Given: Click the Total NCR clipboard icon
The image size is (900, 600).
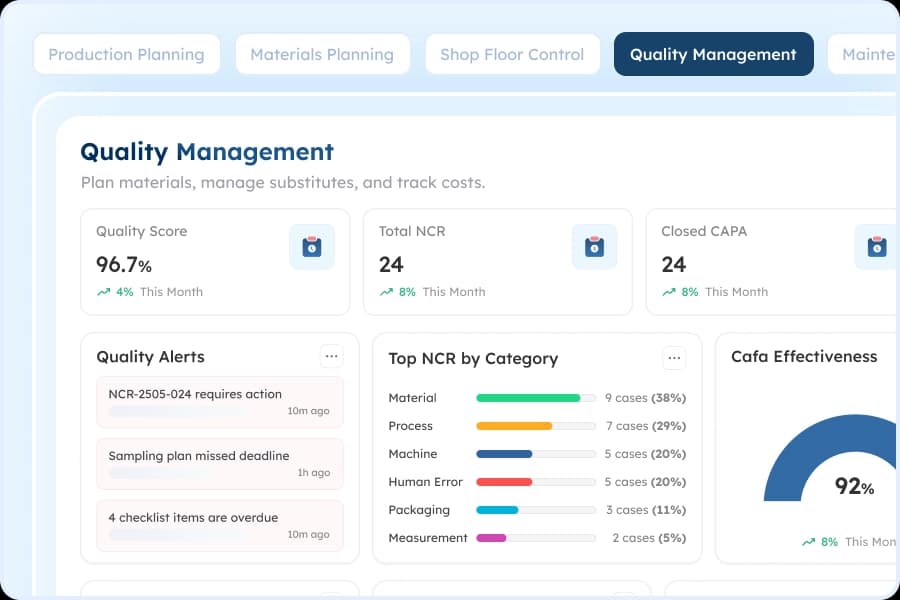Looking at the screenshot, I should pyautogui.click(x=594, y=247).
